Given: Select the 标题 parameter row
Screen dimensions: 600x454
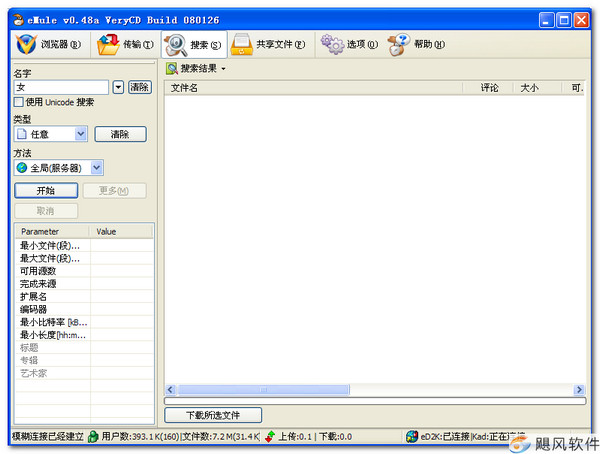Looking at the screenshot, I should click(84, 348).
